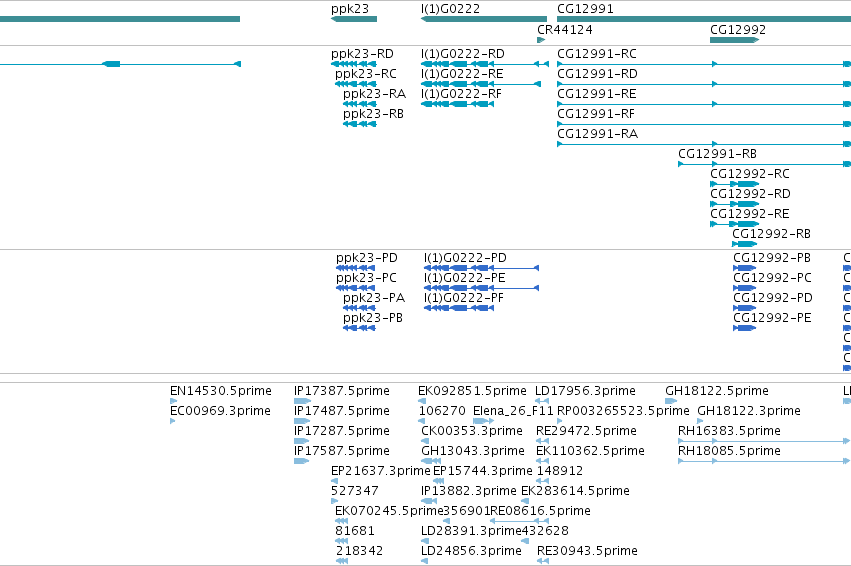Screen dimensions: 851x566
Task: Open the ppk23-RC transcript
Action: click(356, 84)
